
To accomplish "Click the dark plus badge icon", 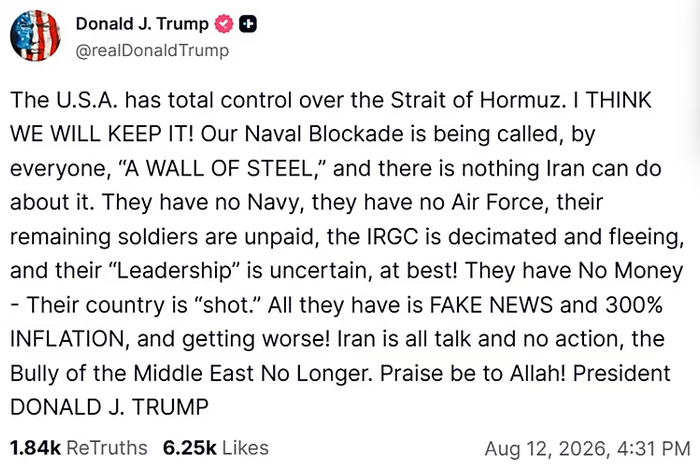I will [248, 24].
